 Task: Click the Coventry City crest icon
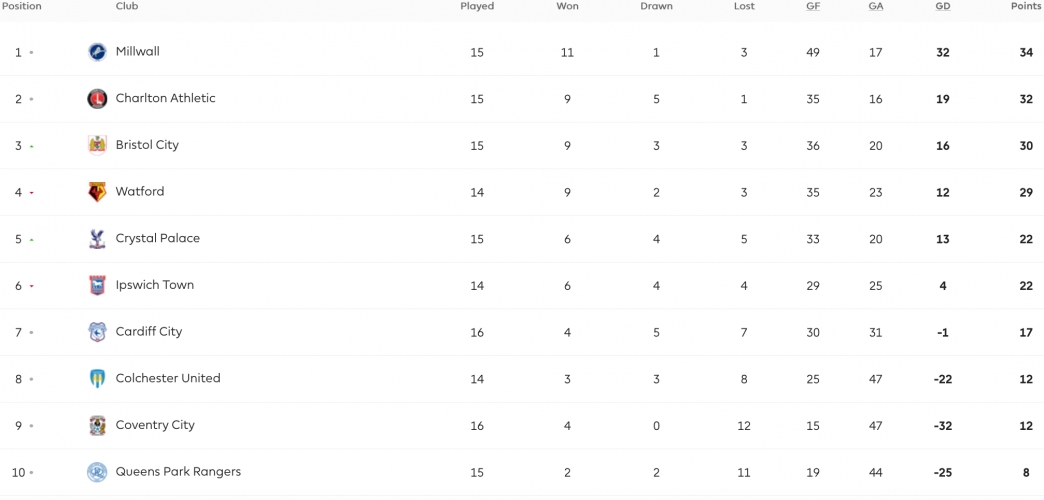point(97,425)
